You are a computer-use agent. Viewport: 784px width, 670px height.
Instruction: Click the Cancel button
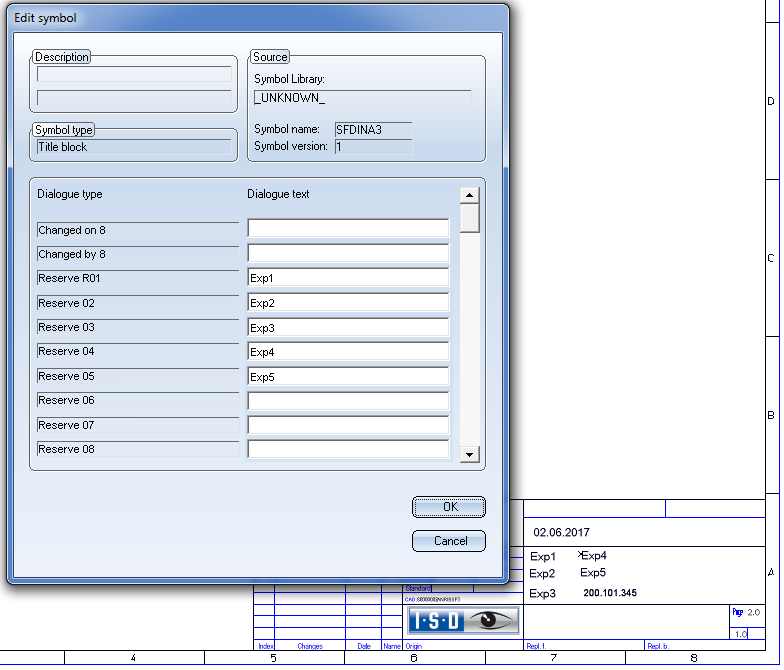point(448,541)
